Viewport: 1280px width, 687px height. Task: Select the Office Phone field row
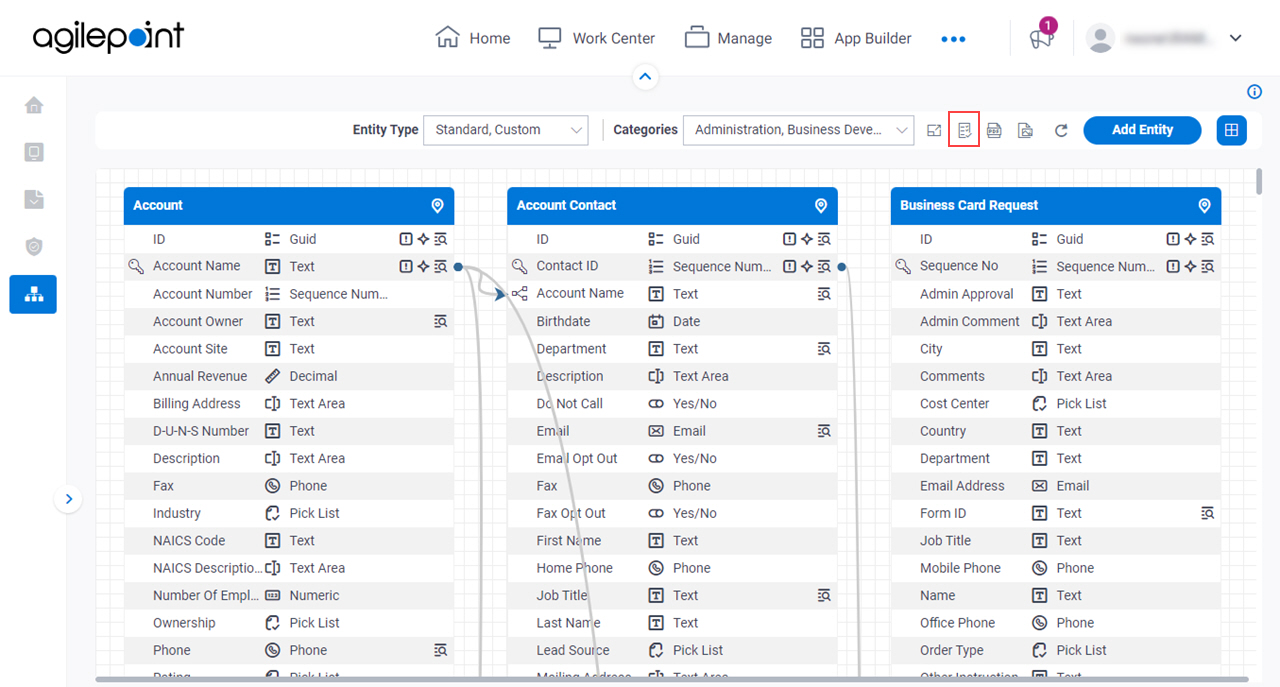click(1056, 623)
